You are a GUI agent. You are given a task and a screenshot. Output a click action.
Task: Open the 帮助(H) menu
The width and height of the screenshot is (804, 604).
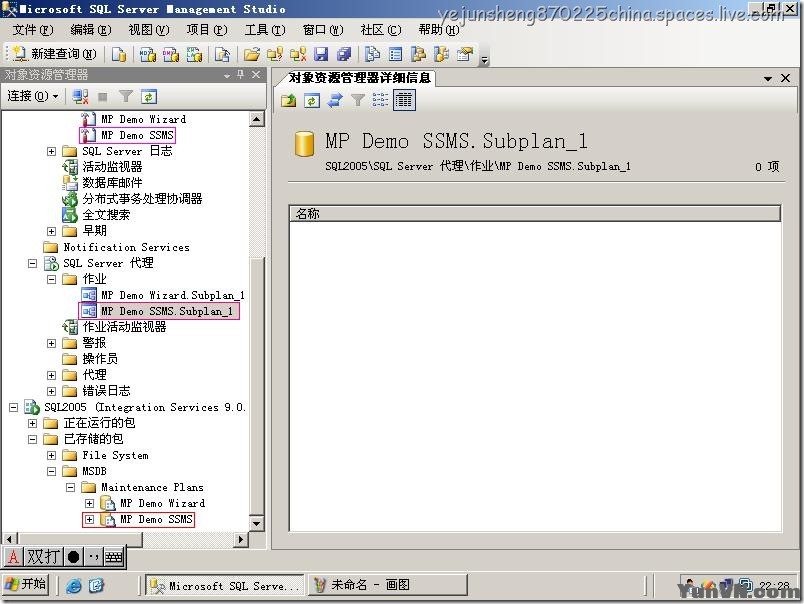(x=438, y=30)
